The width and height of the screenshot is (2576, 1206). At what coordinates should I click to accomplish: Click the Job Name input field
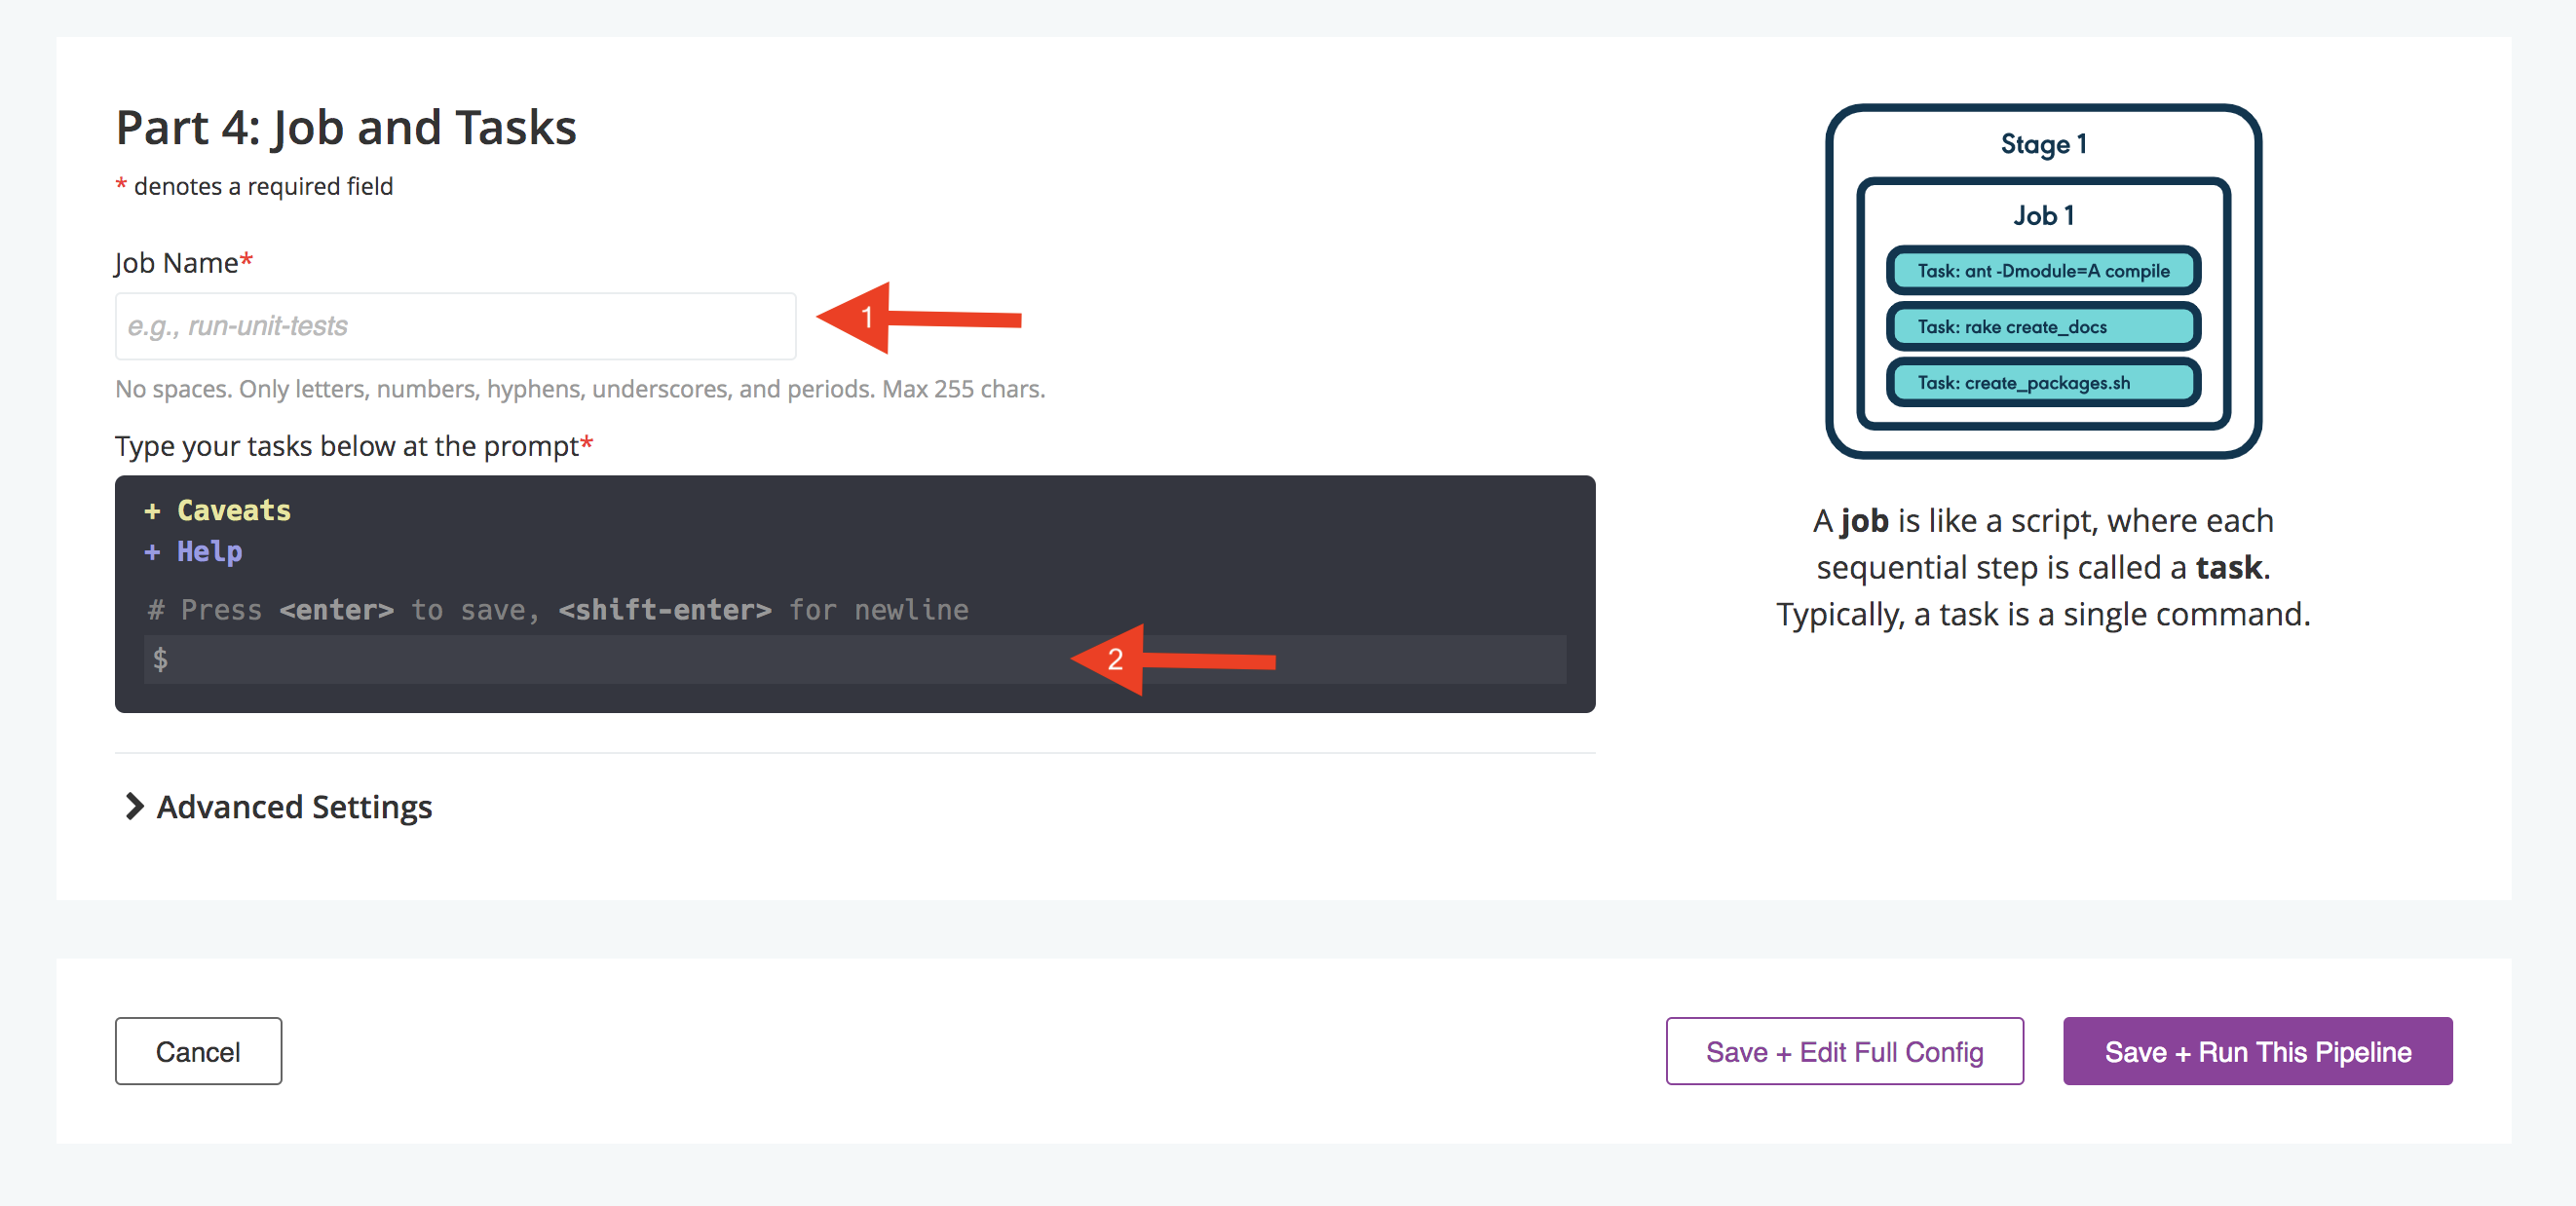tap(455, 326)
